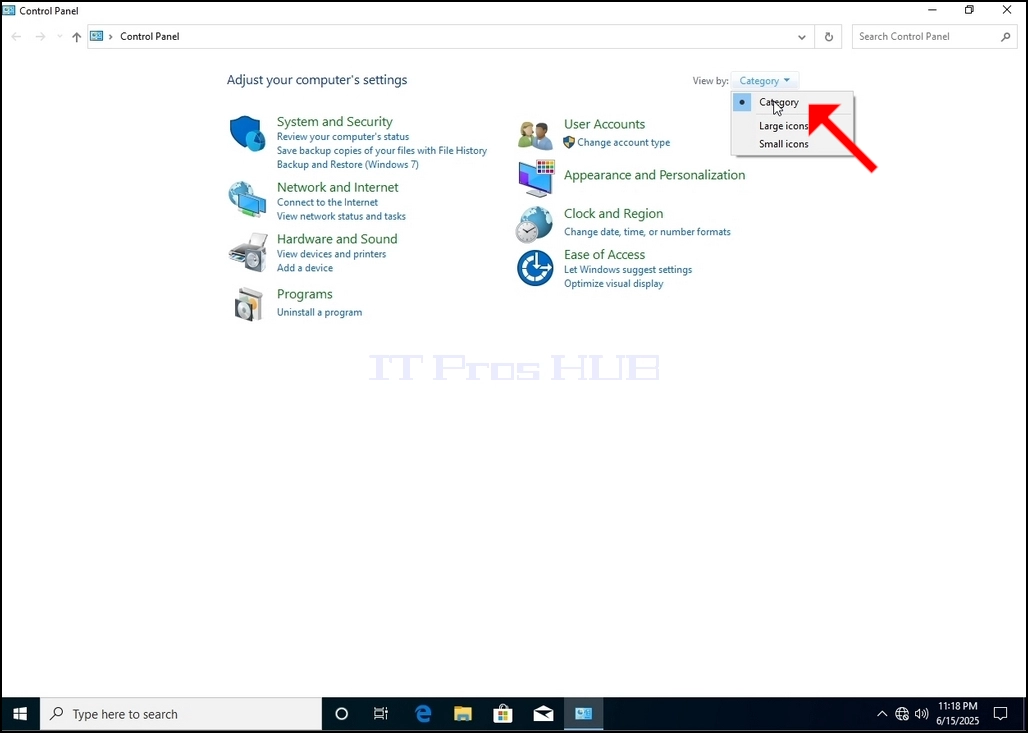
Task: Open Appearance and Personalization heading link
Action: pyautogui.click(x=654, y=175)
